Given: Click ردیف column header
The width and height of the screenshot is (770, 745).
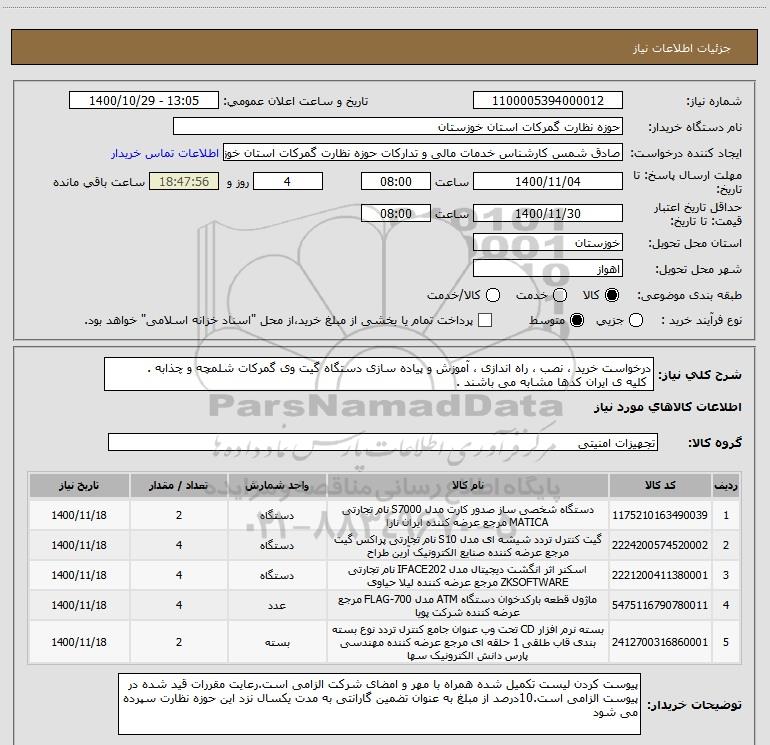Looking at the screenshot, I should pos(726,486).
